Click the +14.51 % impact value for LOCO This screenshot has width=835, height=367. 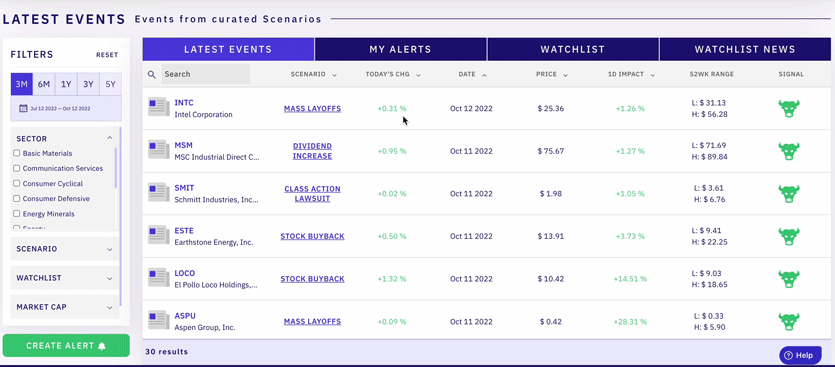pos(630,279)
